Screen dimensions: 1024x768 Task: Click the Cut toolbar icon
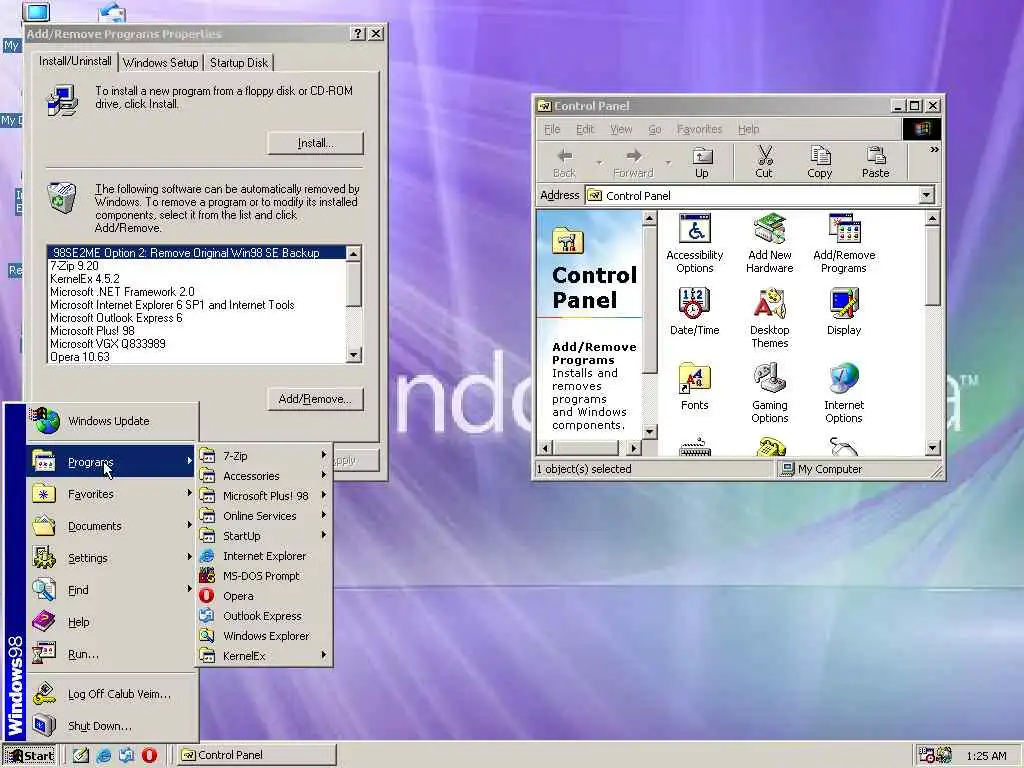pos(763,162)
